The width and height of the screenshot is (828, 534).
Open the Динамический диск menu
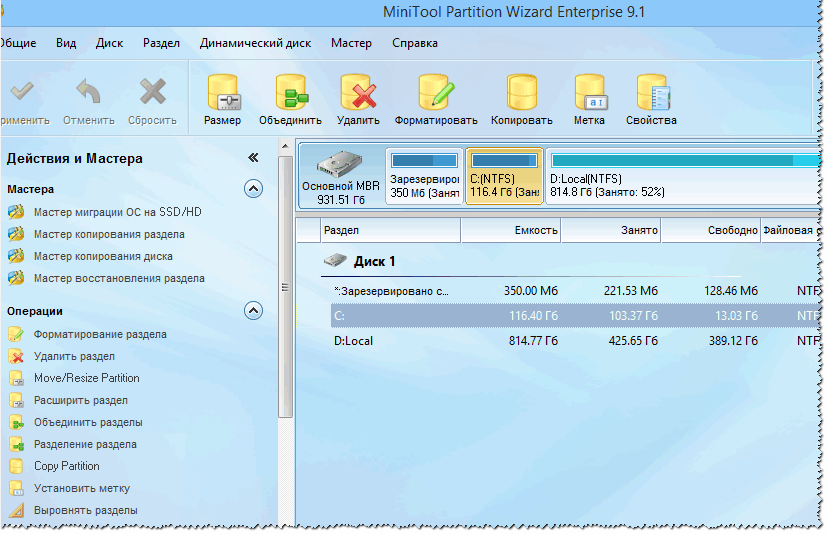(x=256, y=43)
